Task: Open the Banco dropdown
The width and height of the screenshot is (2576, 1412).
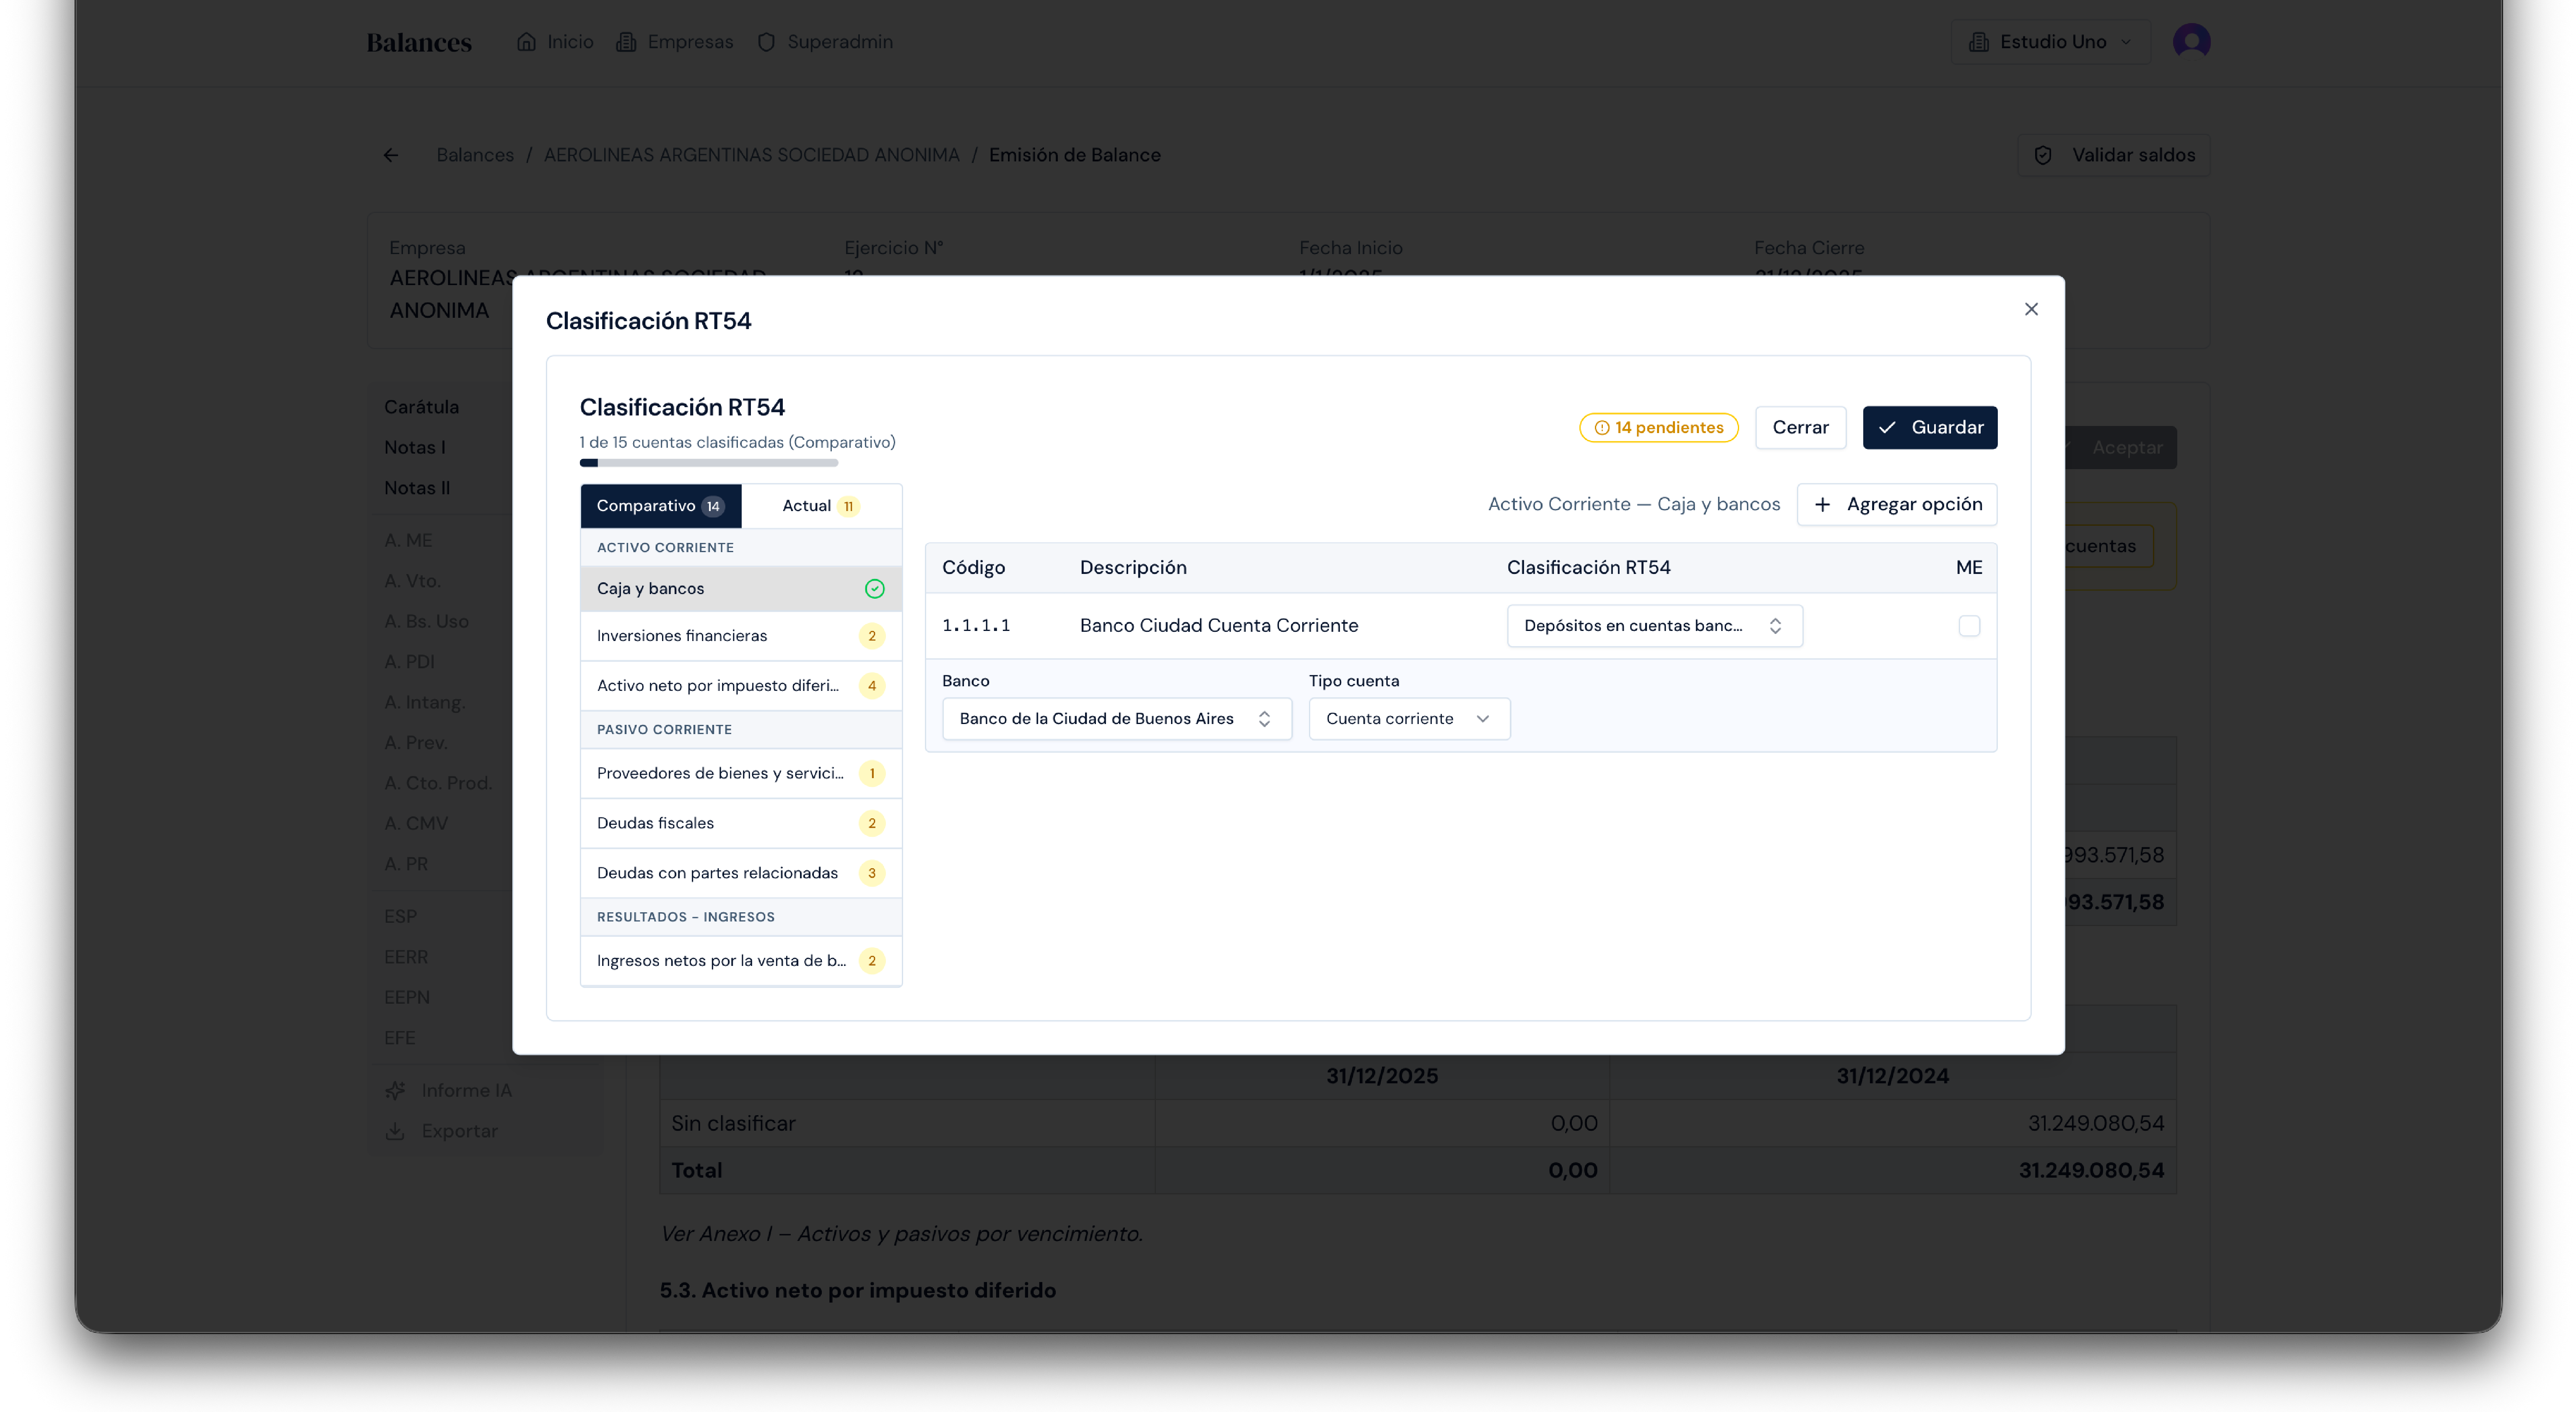Action: [x=1116, y=718]
